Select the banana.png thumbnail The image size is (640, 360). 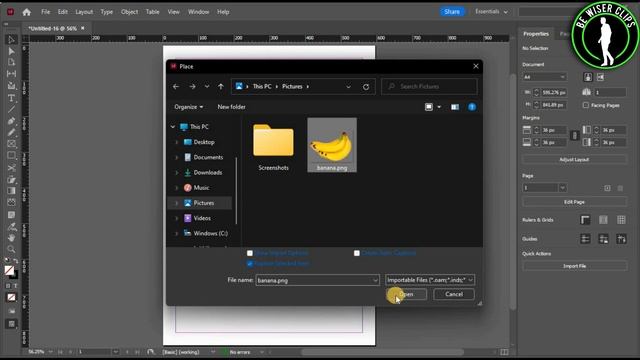point(332,145)
